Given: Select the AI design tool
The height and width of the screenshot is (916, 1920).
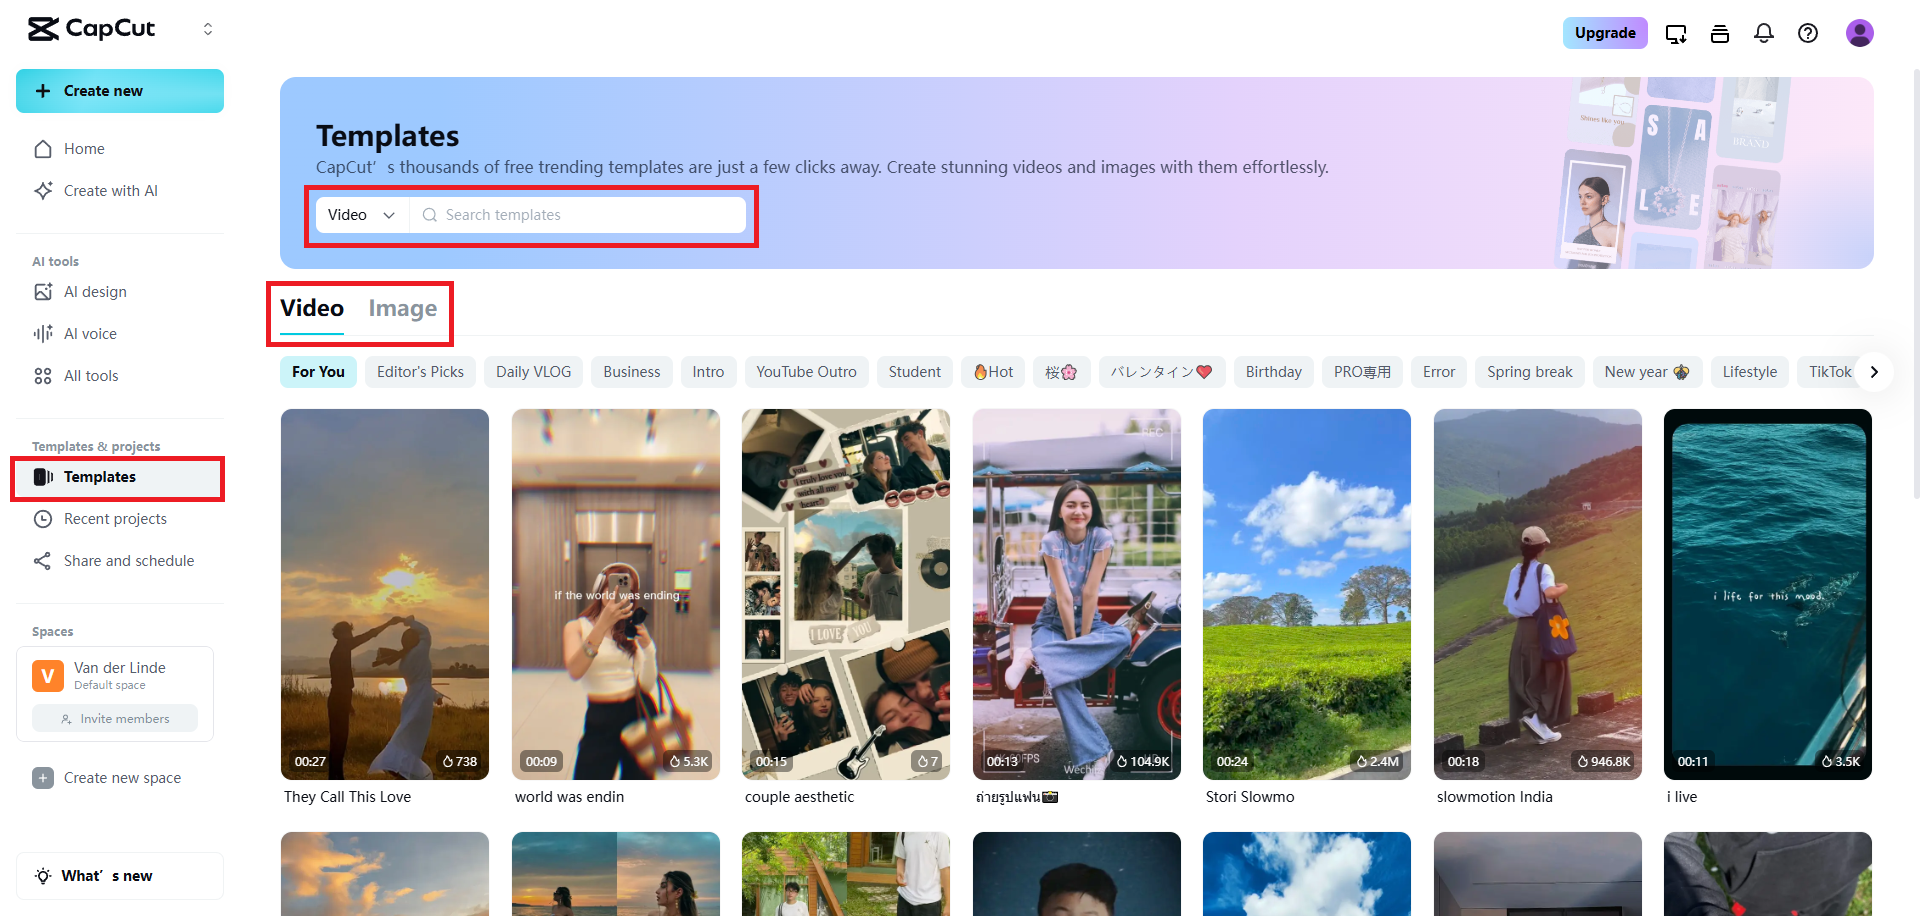Looking at the screenshot, I should 95,291.
